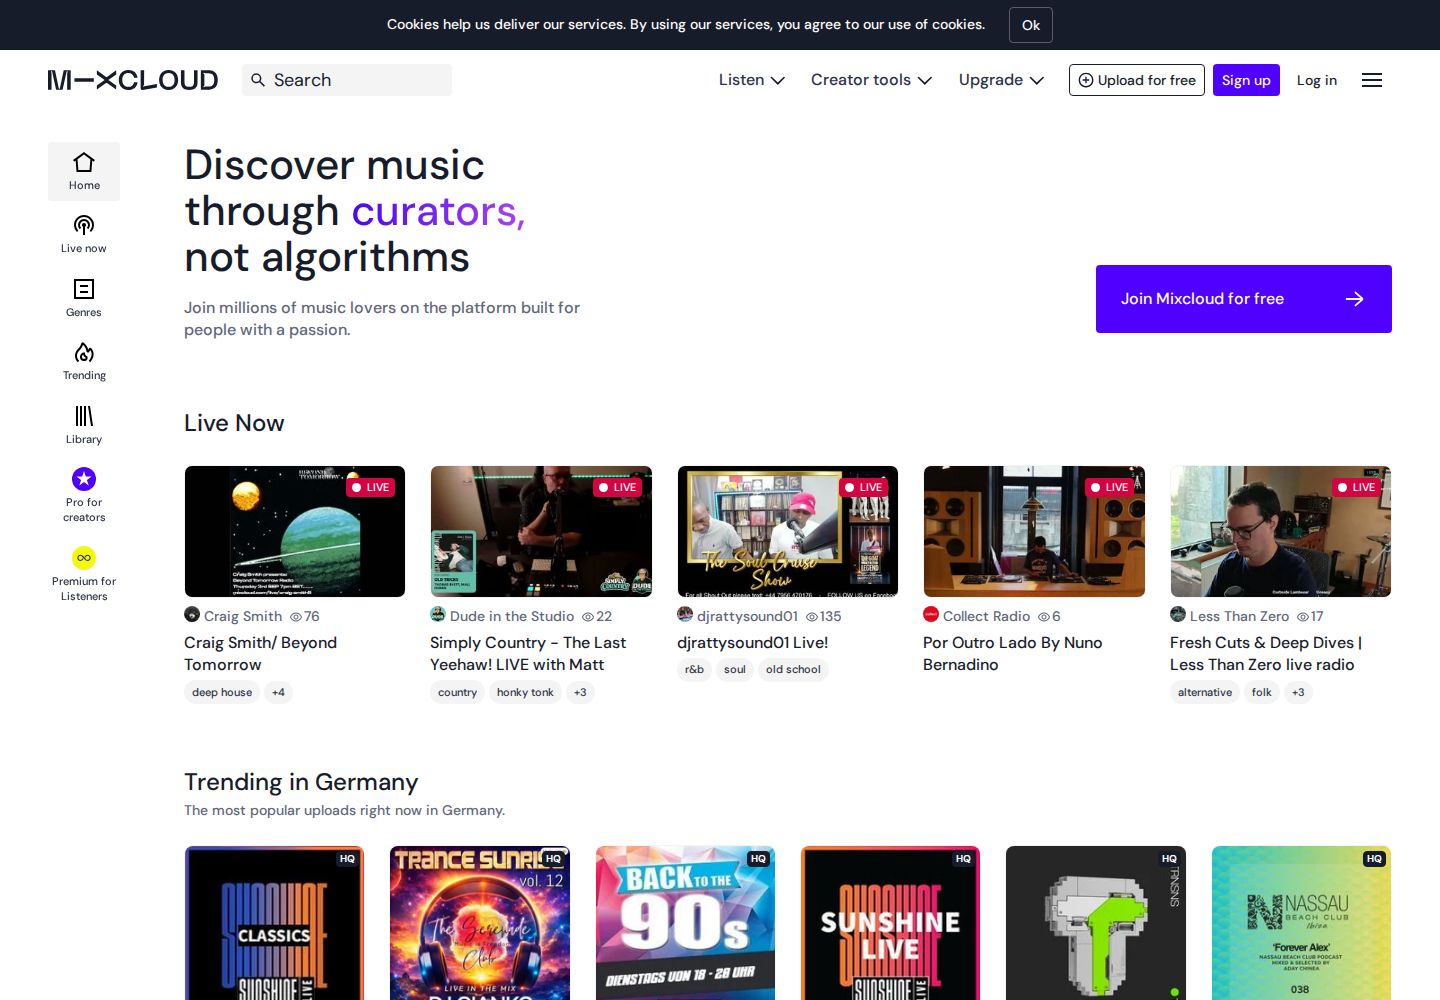The height and width of the screenshot is (1000, 1440).
Task: Click Collect Radio username link
Action: coord(986,616)
